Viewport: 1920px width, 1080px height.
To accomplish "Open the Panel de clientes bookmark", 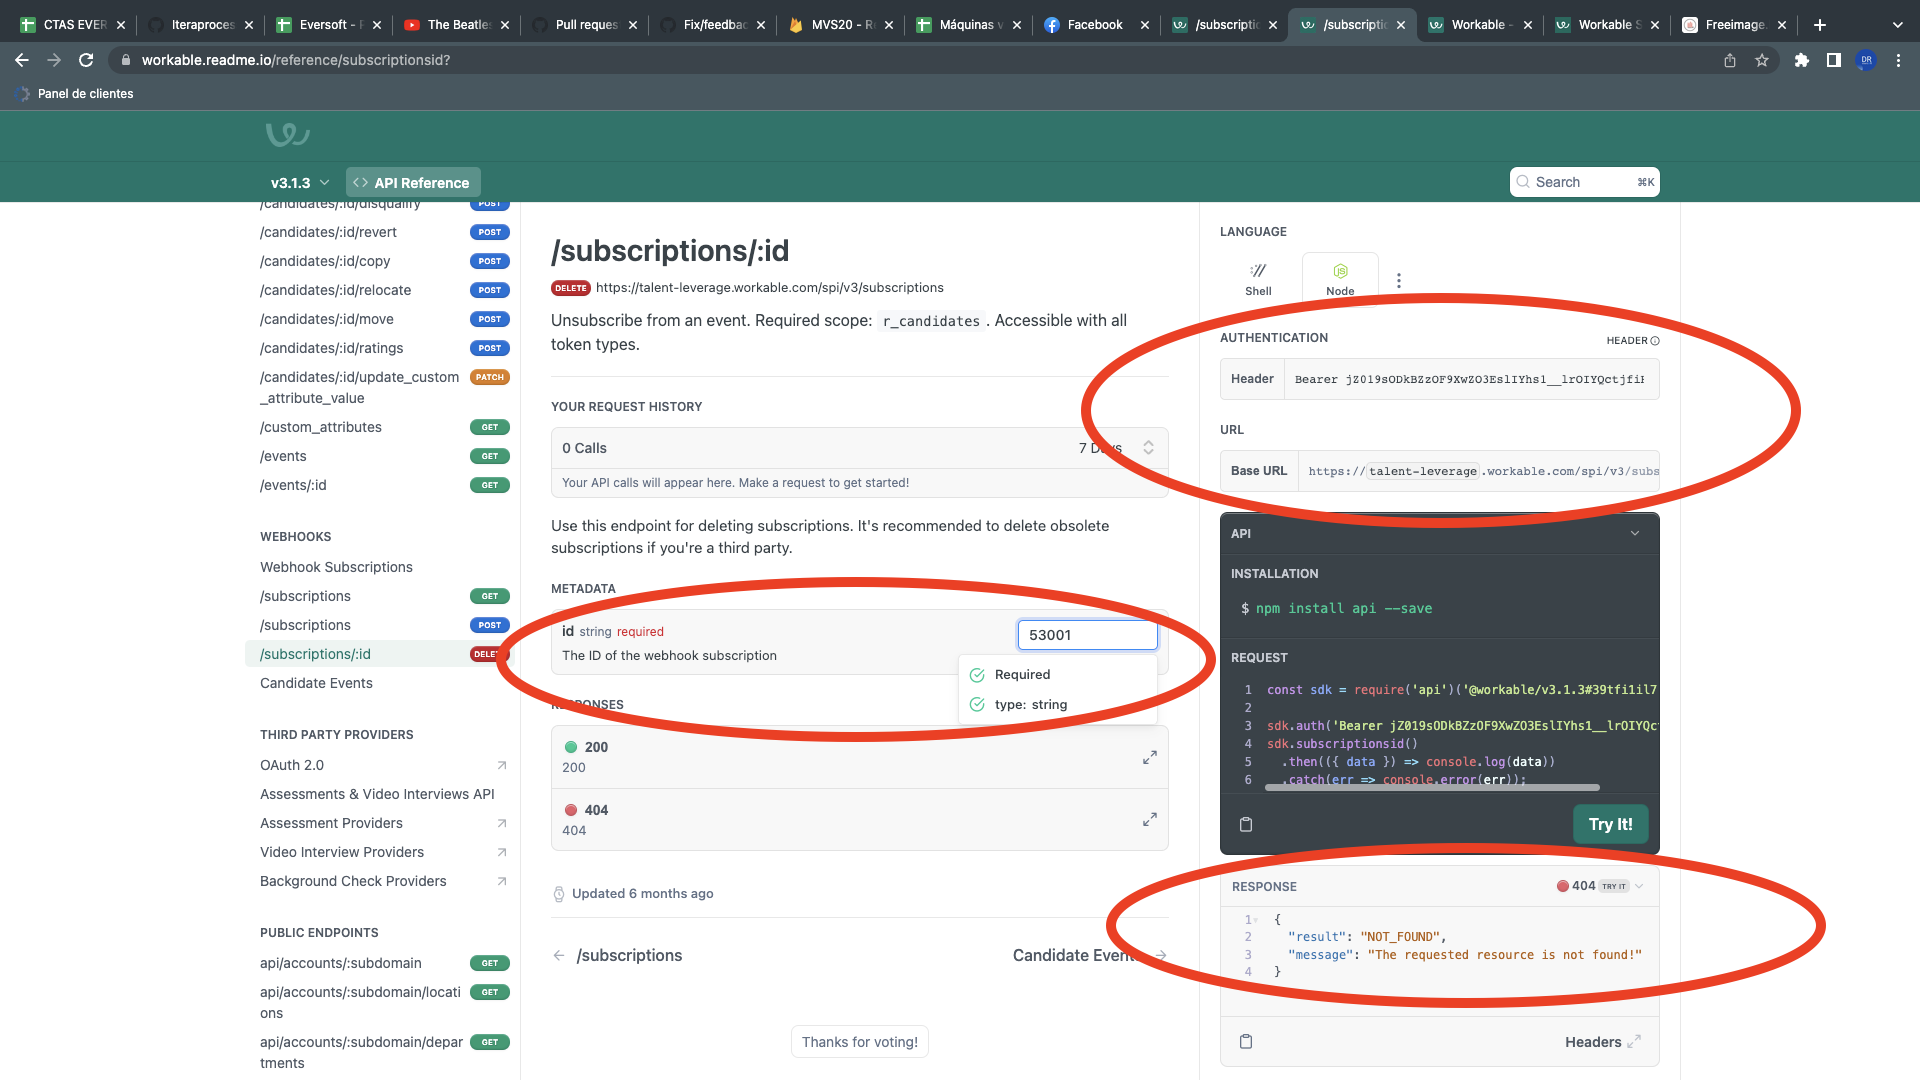I will 75,94.
